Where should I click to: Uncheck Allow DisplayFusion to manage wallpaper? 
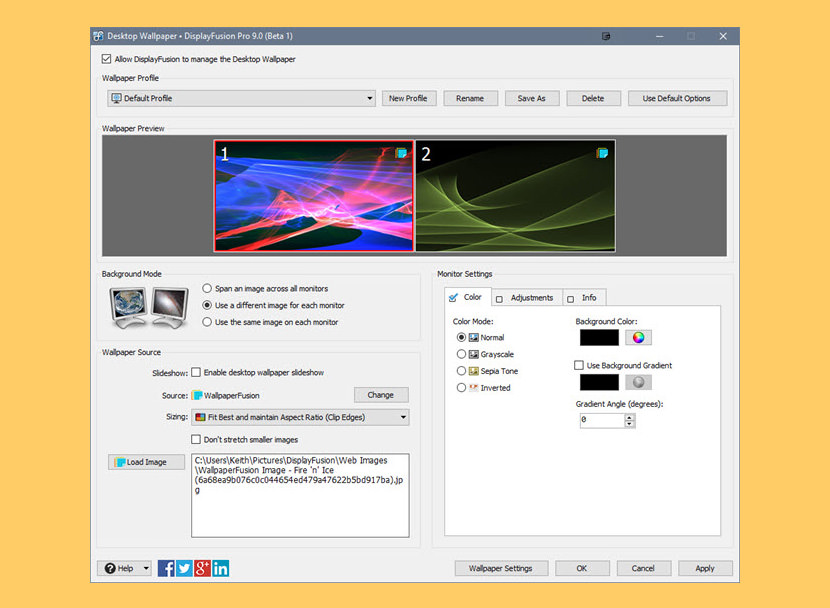[107, 59]
